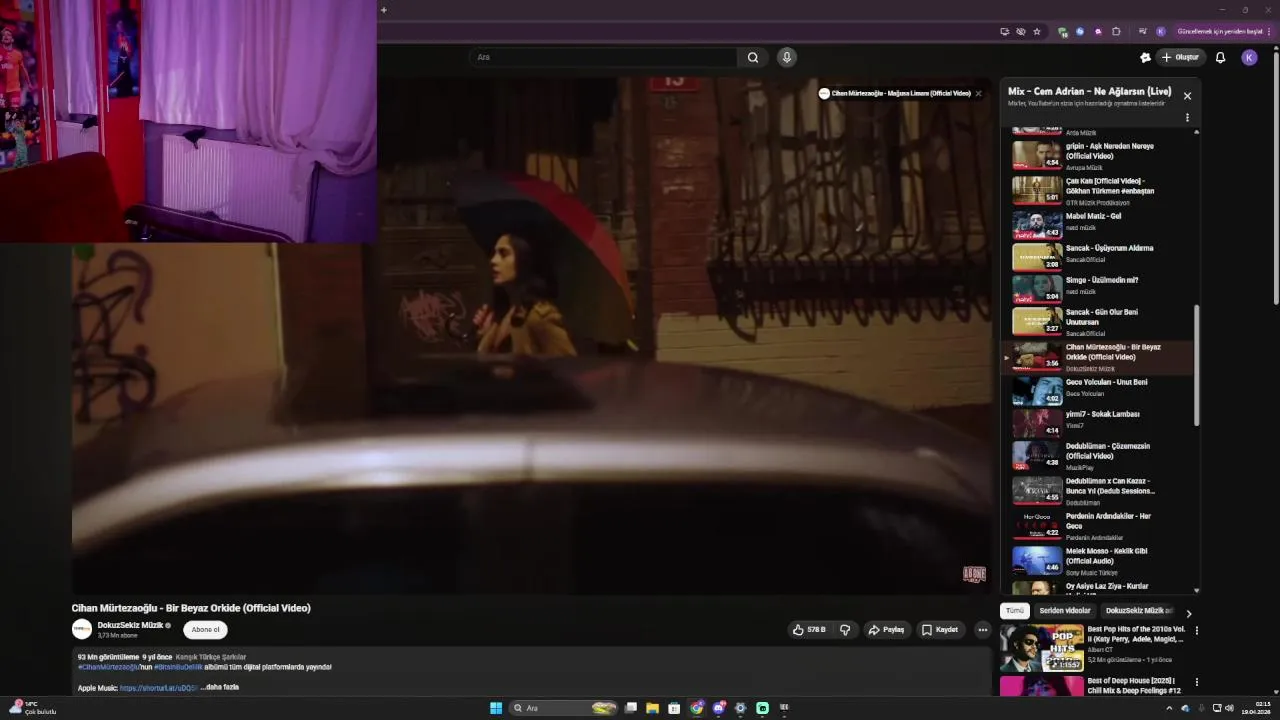The width and height of the screenshot is (1280, 720).
Task: Open a new browser tab with plus
Action: pyautogui.click(x=384, y=10)
